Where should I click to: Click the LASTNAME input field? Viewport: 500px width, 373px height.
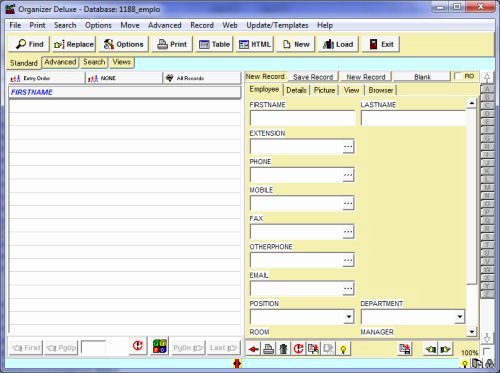click(x=413, y=118)
